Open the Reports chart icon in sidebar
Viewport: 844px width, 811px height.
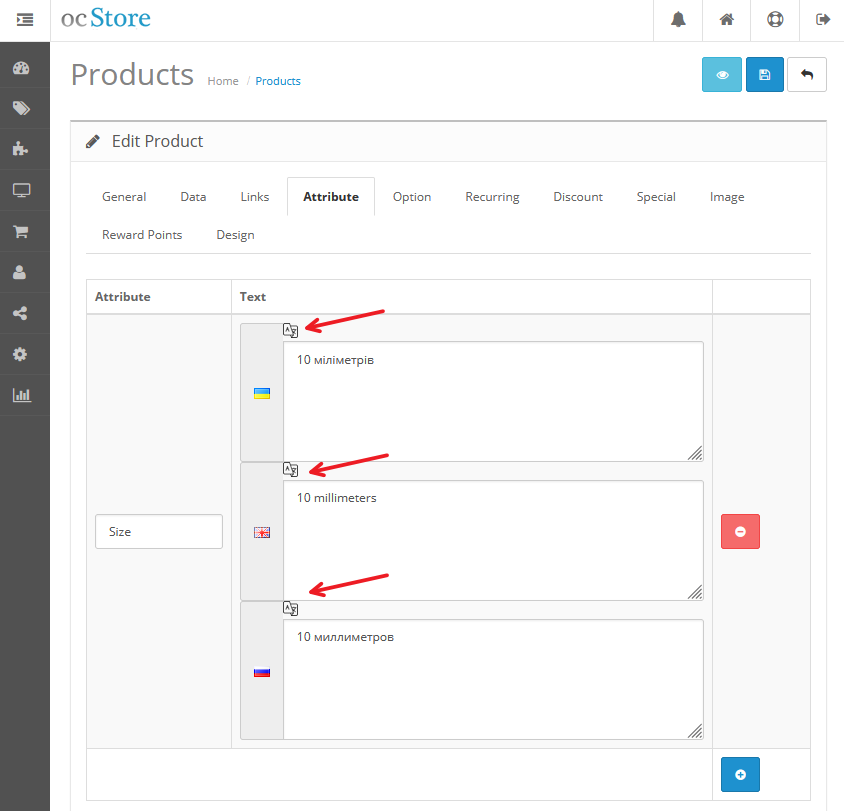pyautogui.click(x=21, y=395)
